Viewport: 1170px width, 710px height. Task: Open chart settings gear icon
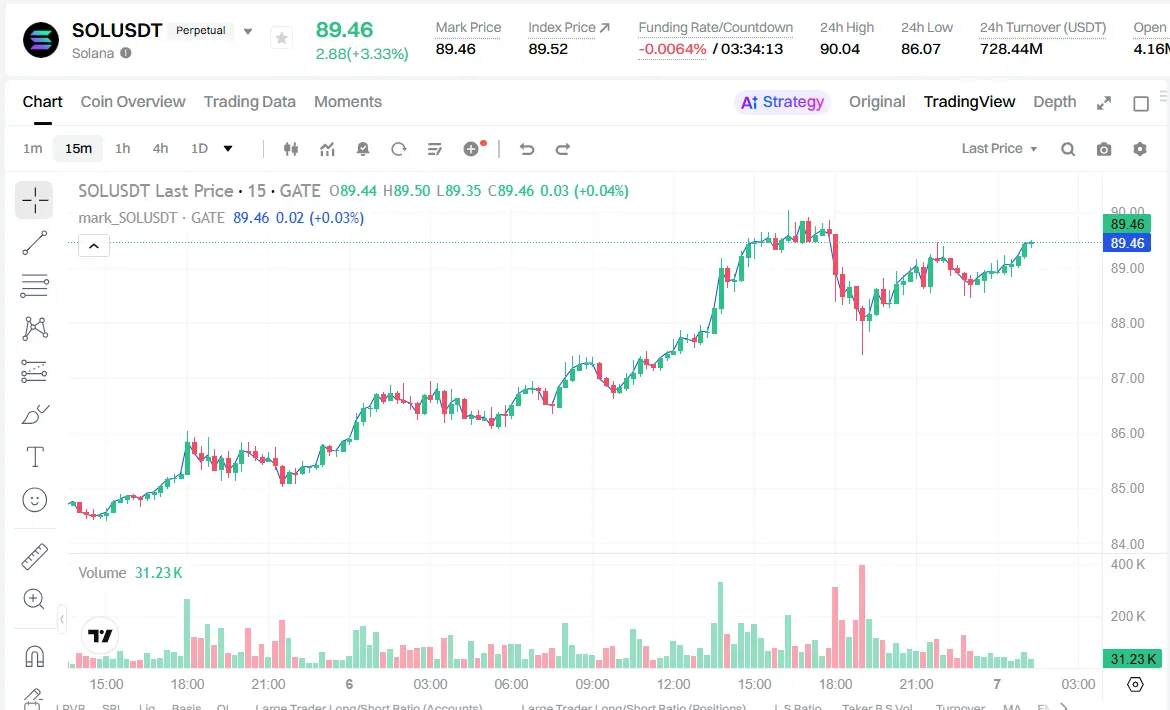[1139, 149]
